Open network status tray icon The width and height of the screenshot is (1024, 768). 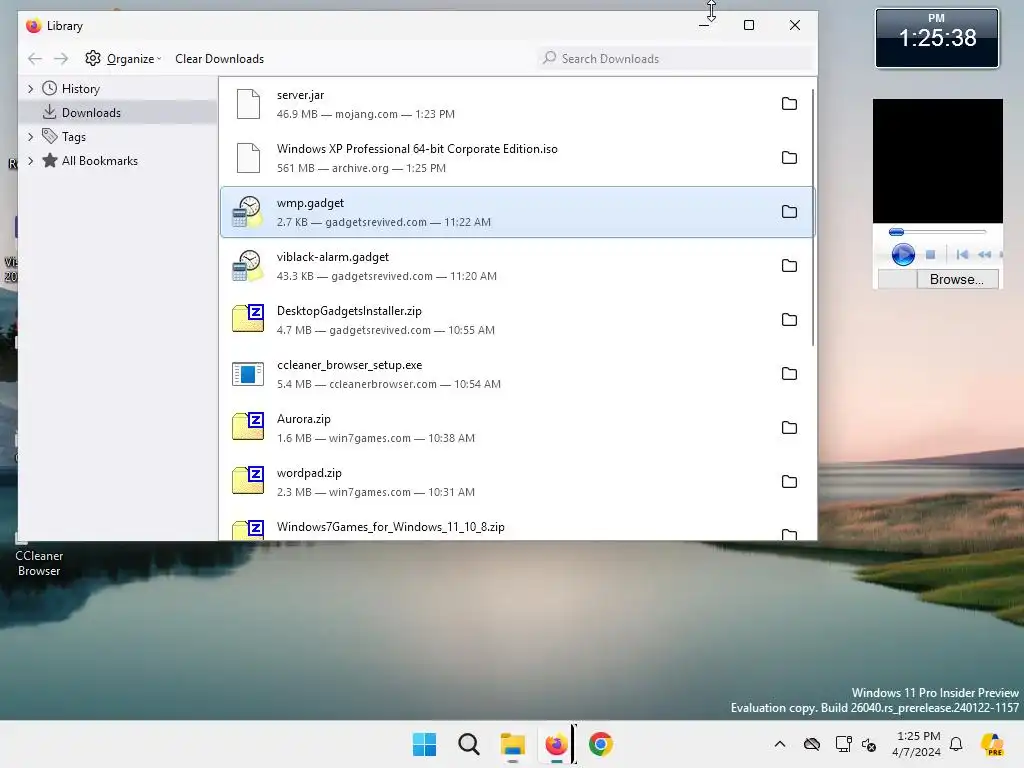(x=843, y=744)
